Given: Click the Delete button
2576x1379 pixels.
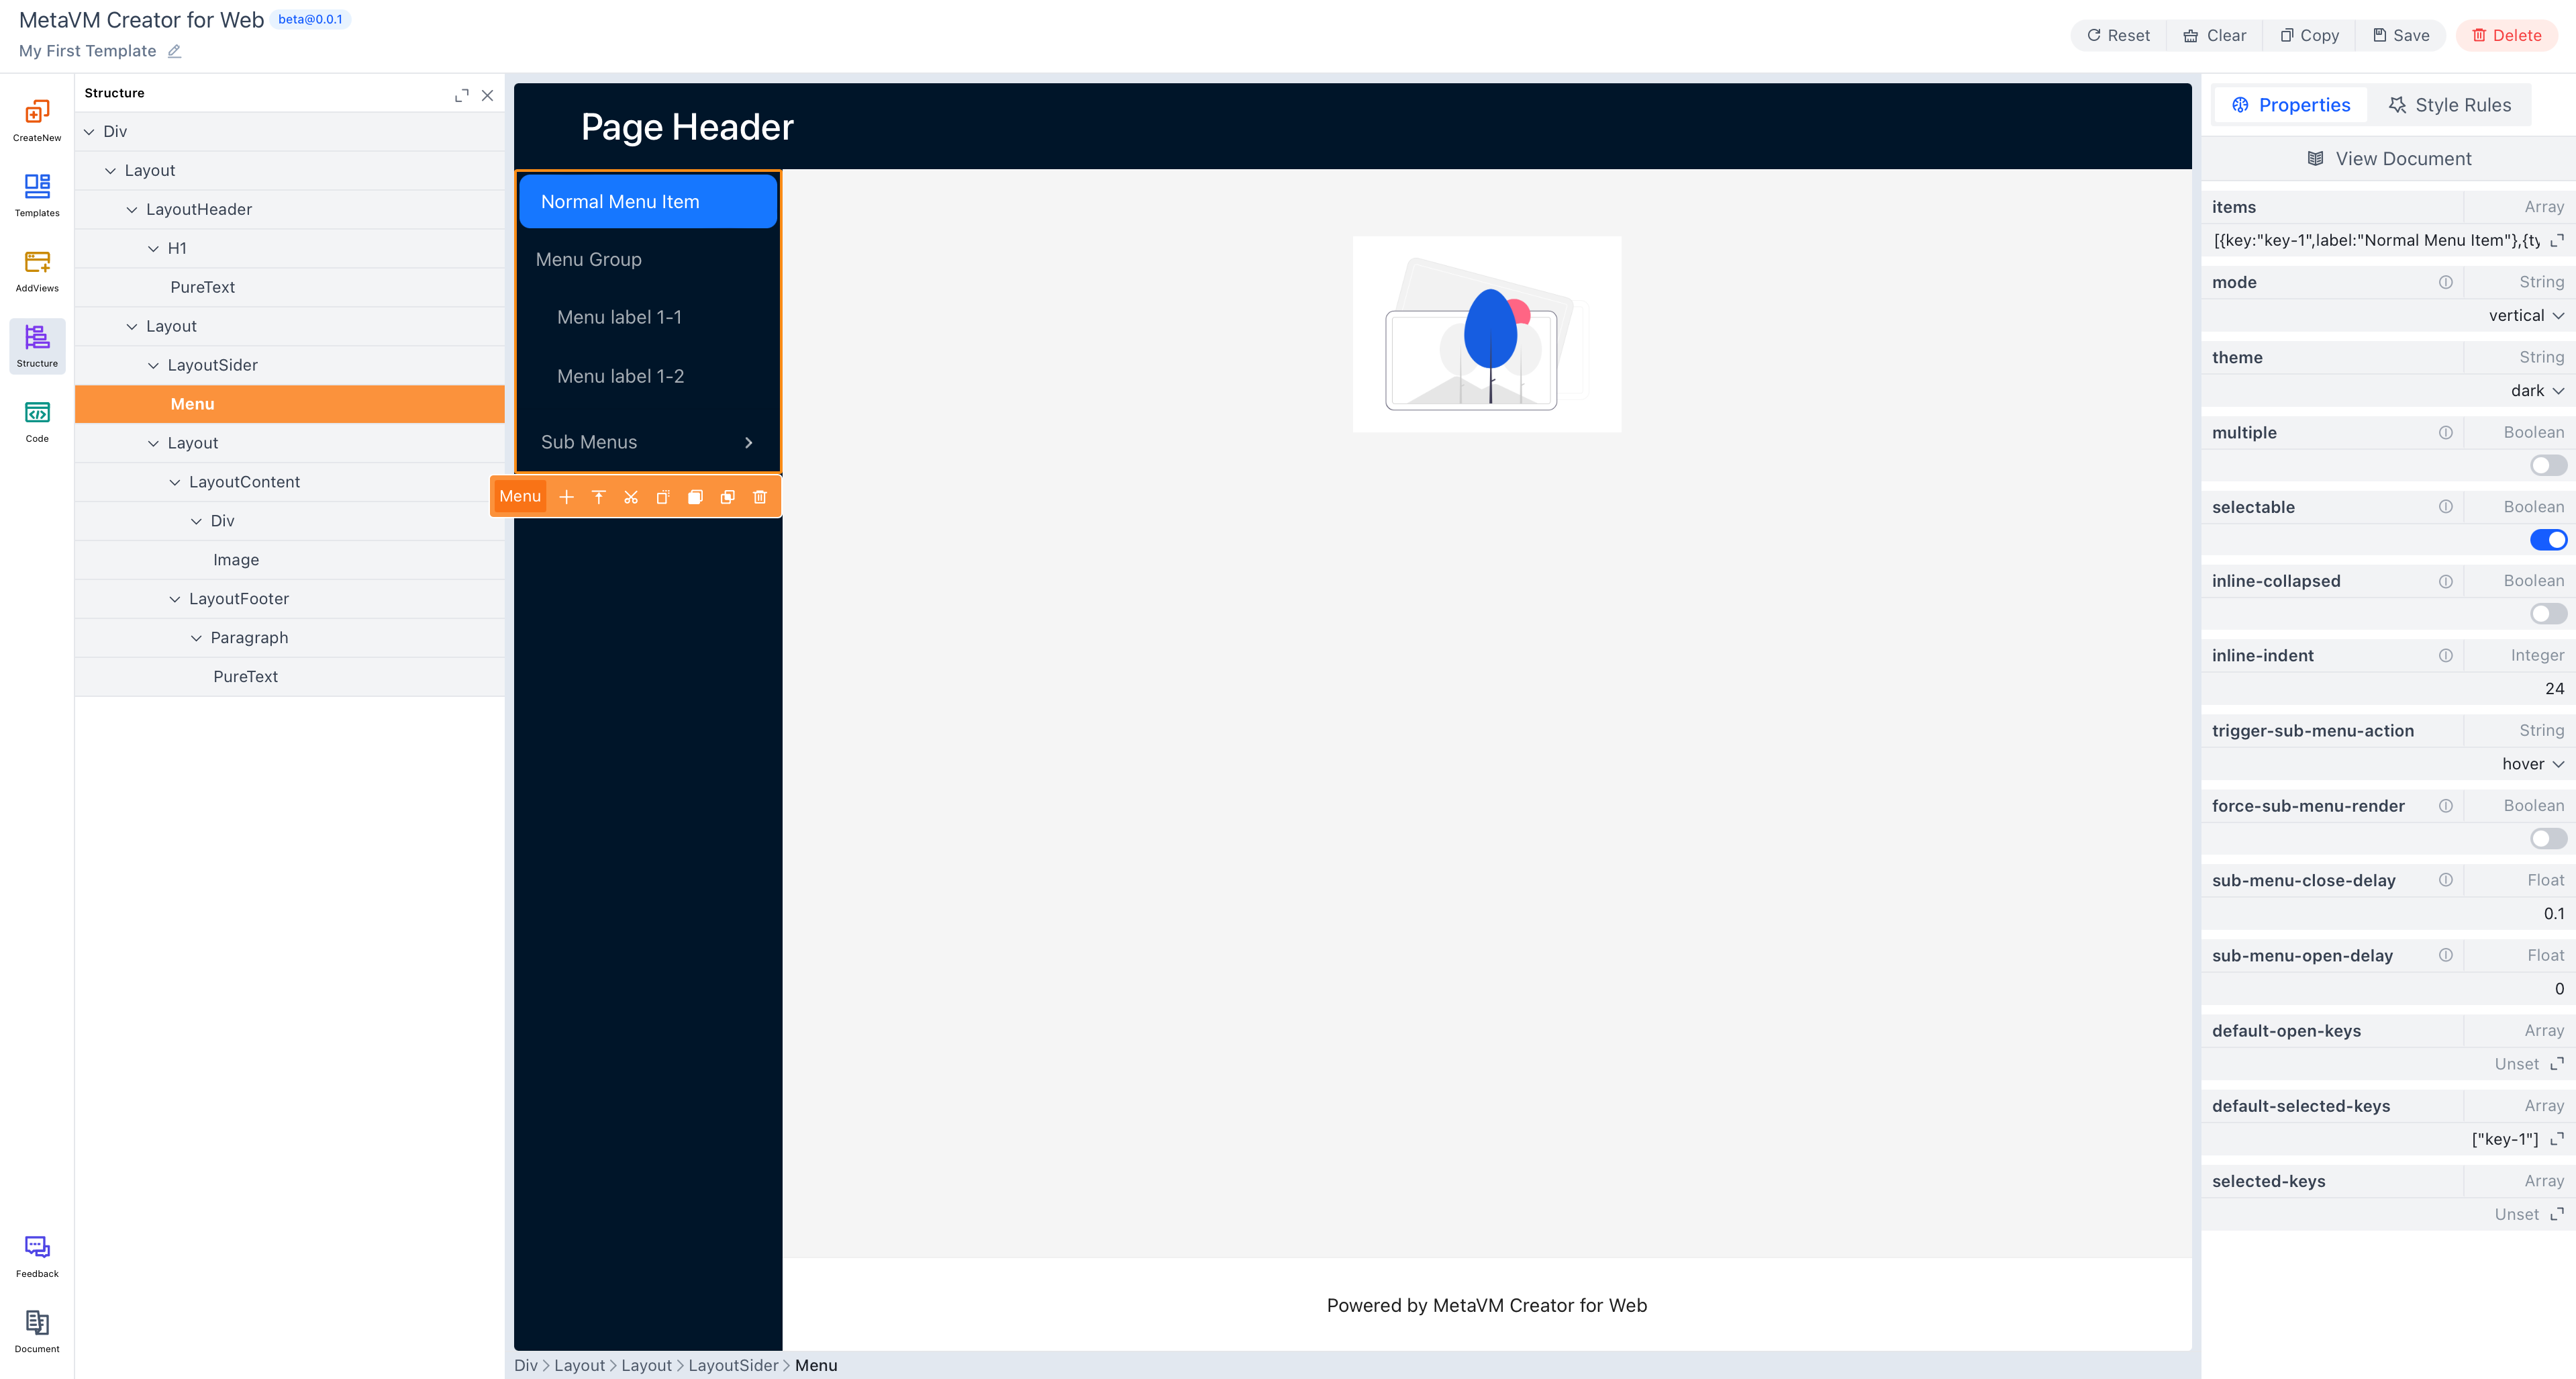Looking at the screenshot, I should point(2506,35).
